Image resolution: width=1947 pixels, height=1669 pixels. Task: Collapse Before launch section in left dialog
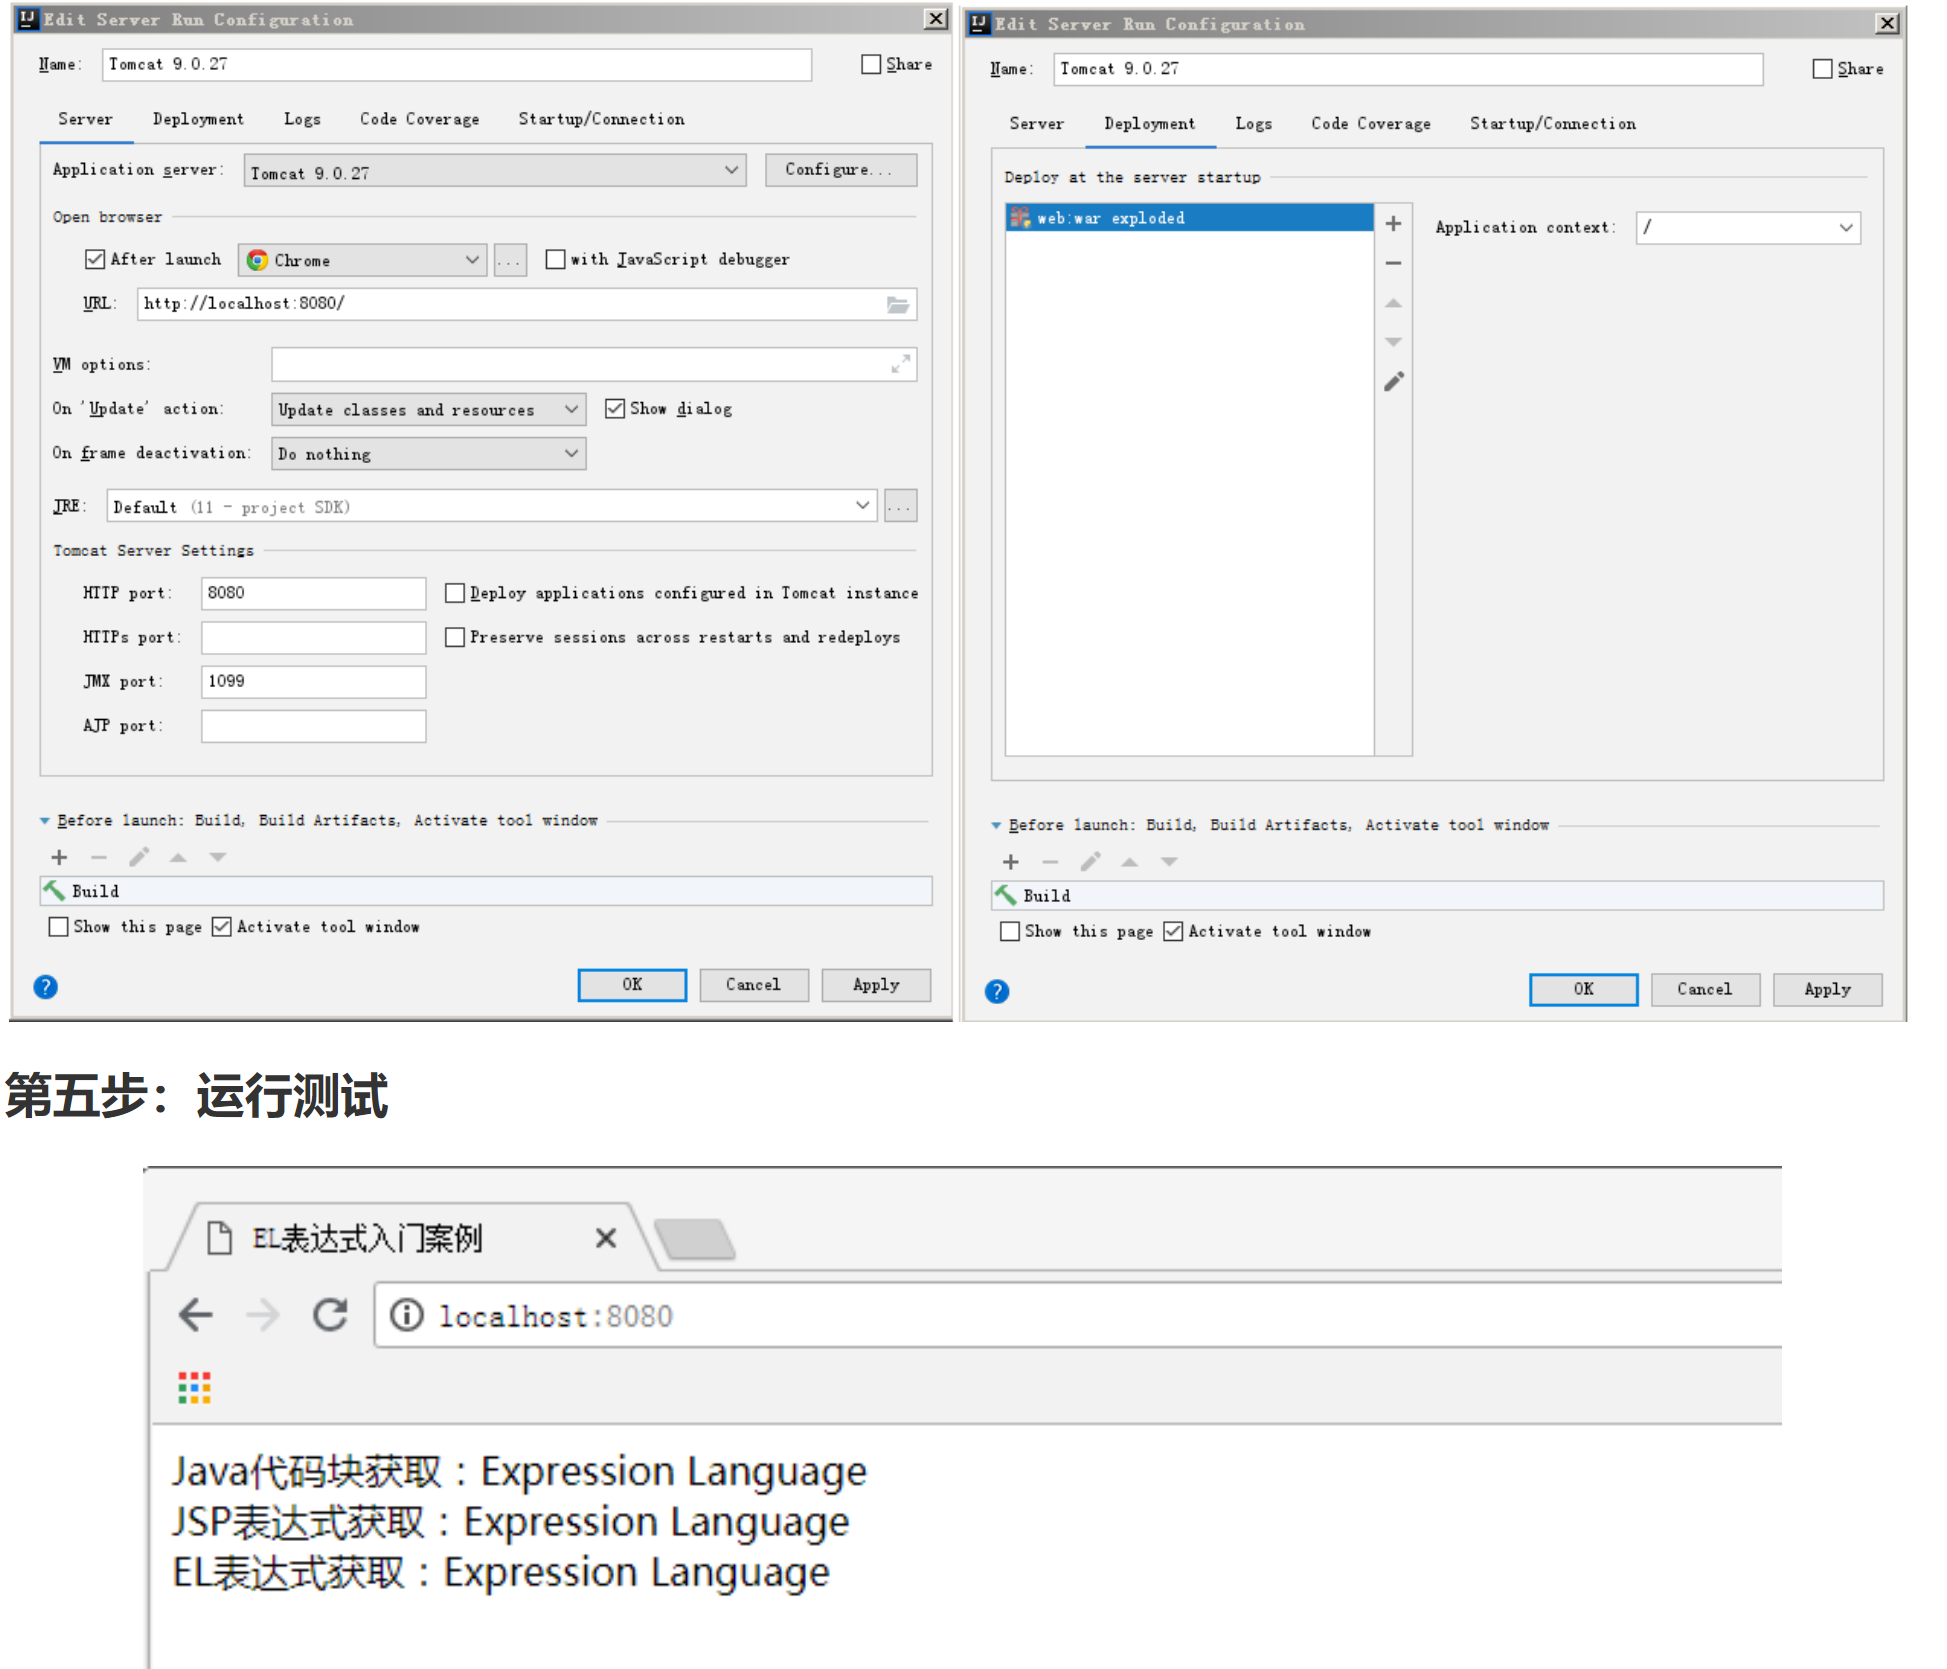pos(44,821)
